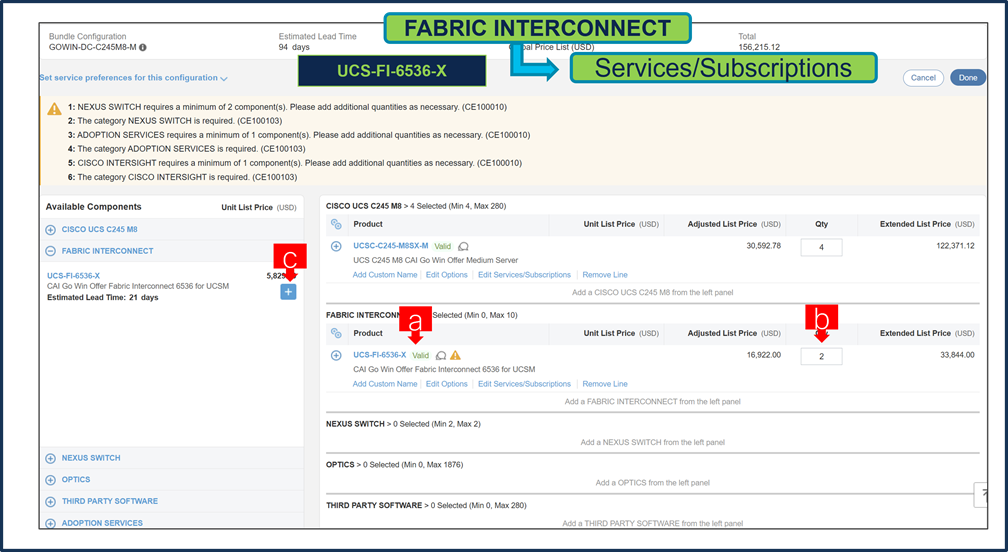Click comment icon beside UCS-FI-6536-X Valid
The width and height of the screenshot is (1008, 552).
point(441,355)
